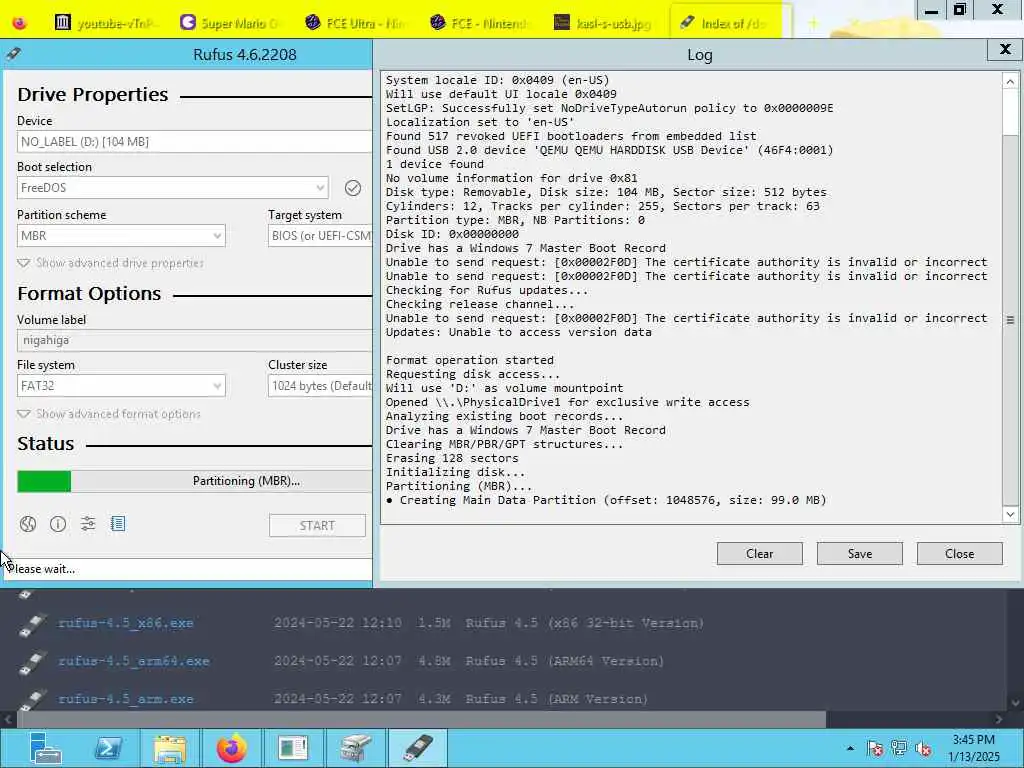Click the Action Center flag tray icon

[874, 748]
